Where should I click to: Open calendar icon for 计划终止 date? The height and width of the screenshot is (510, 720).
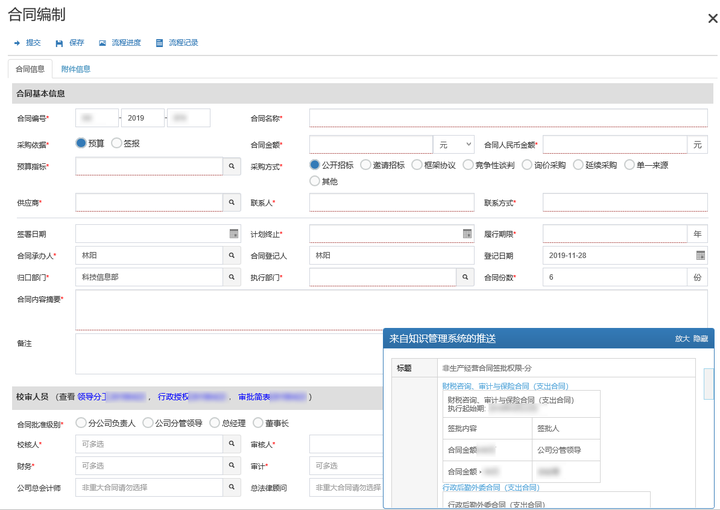pos(467,234)
